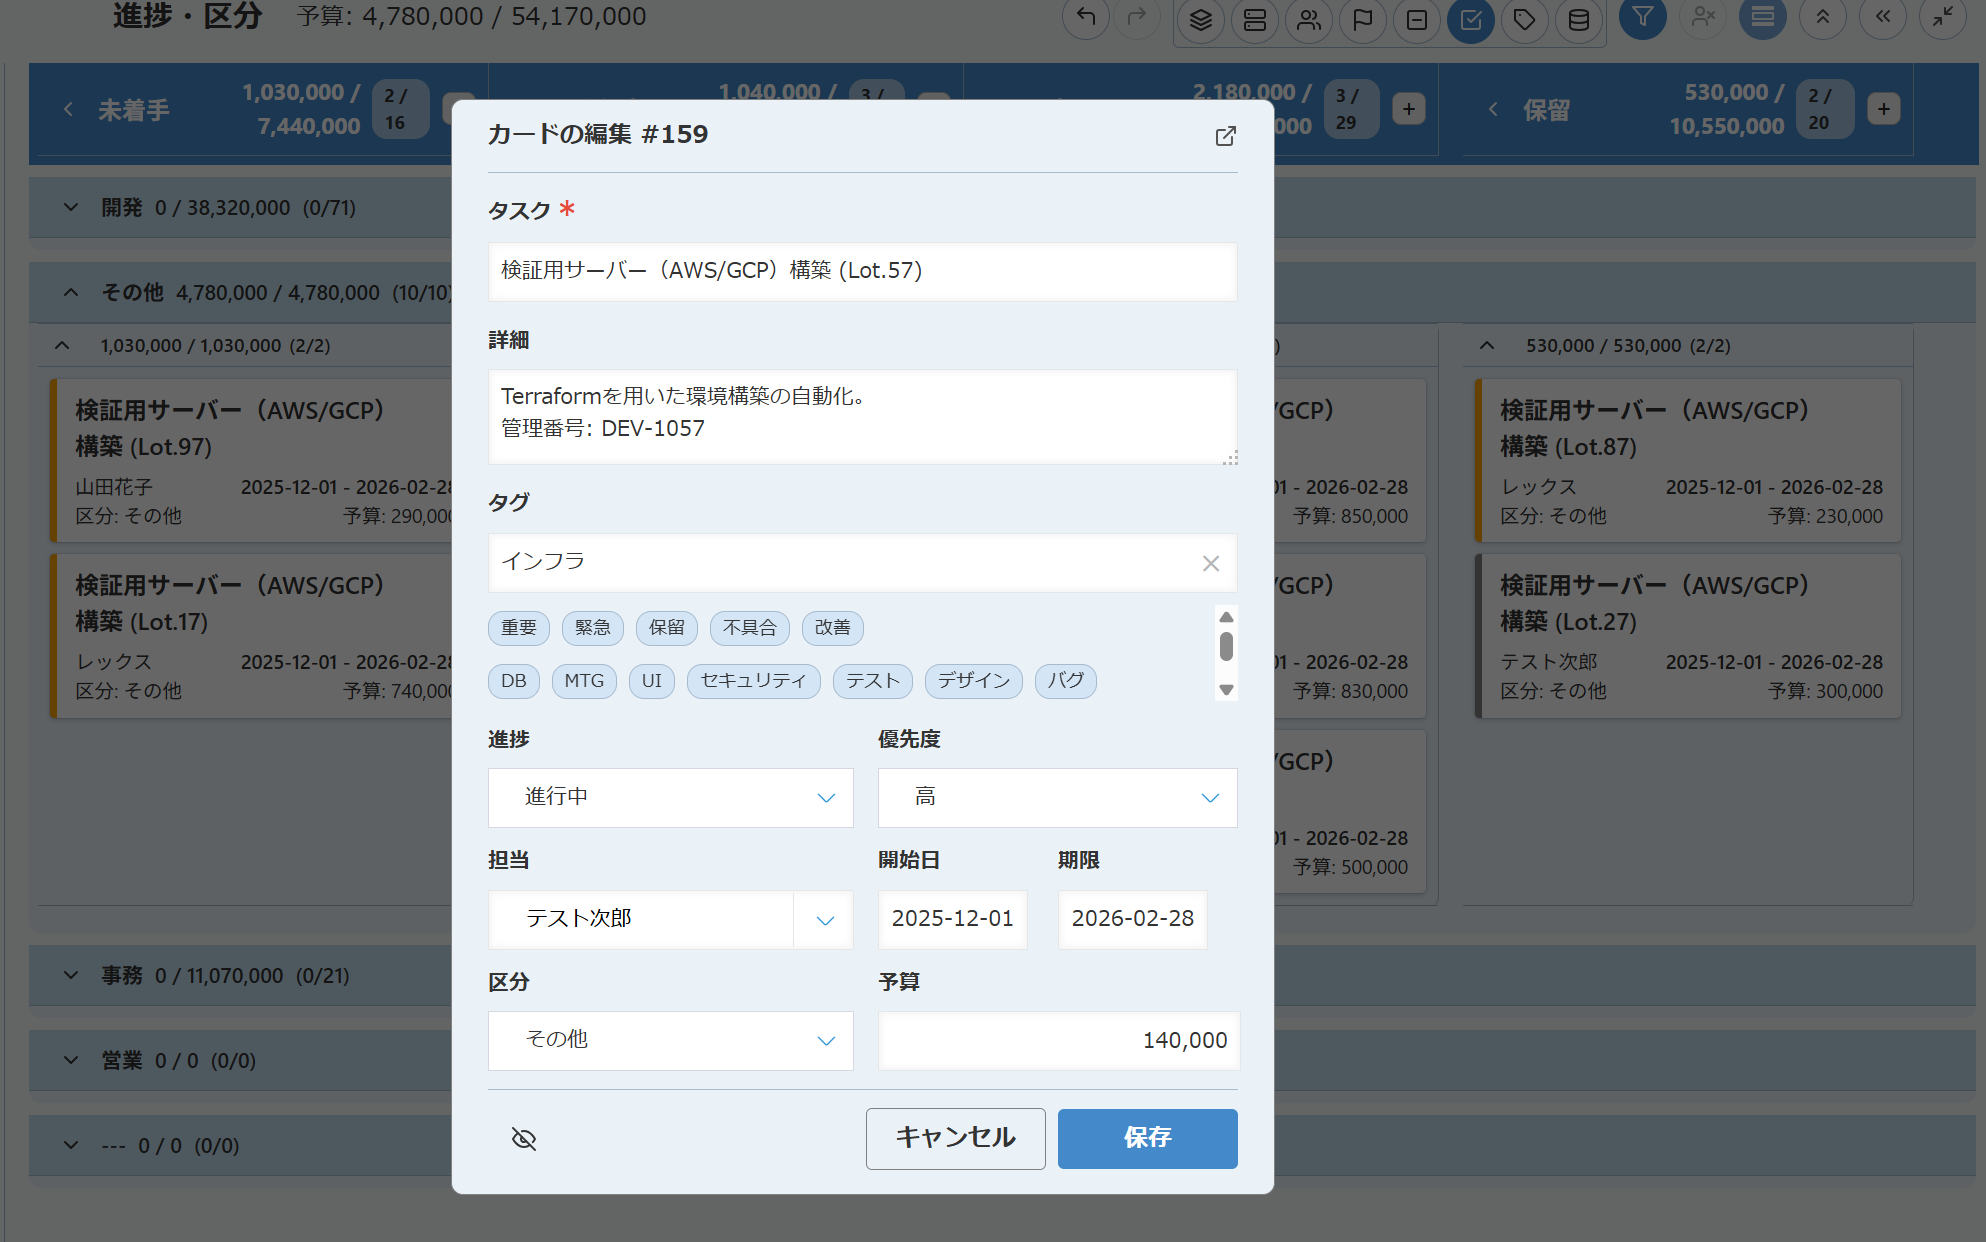Click the undo arrow icon
The height and width of the screenshot is (1242, 1986).
(x=1086, y=18)
